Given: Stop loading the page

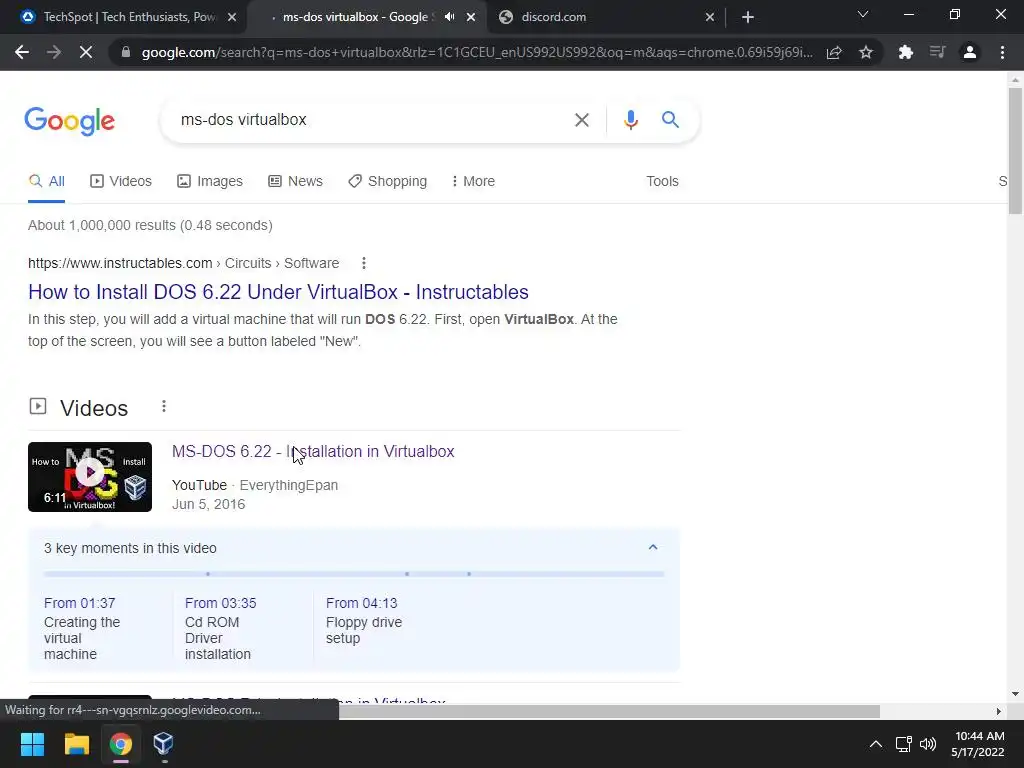Looking at the screenshot, I should point(86,52).
